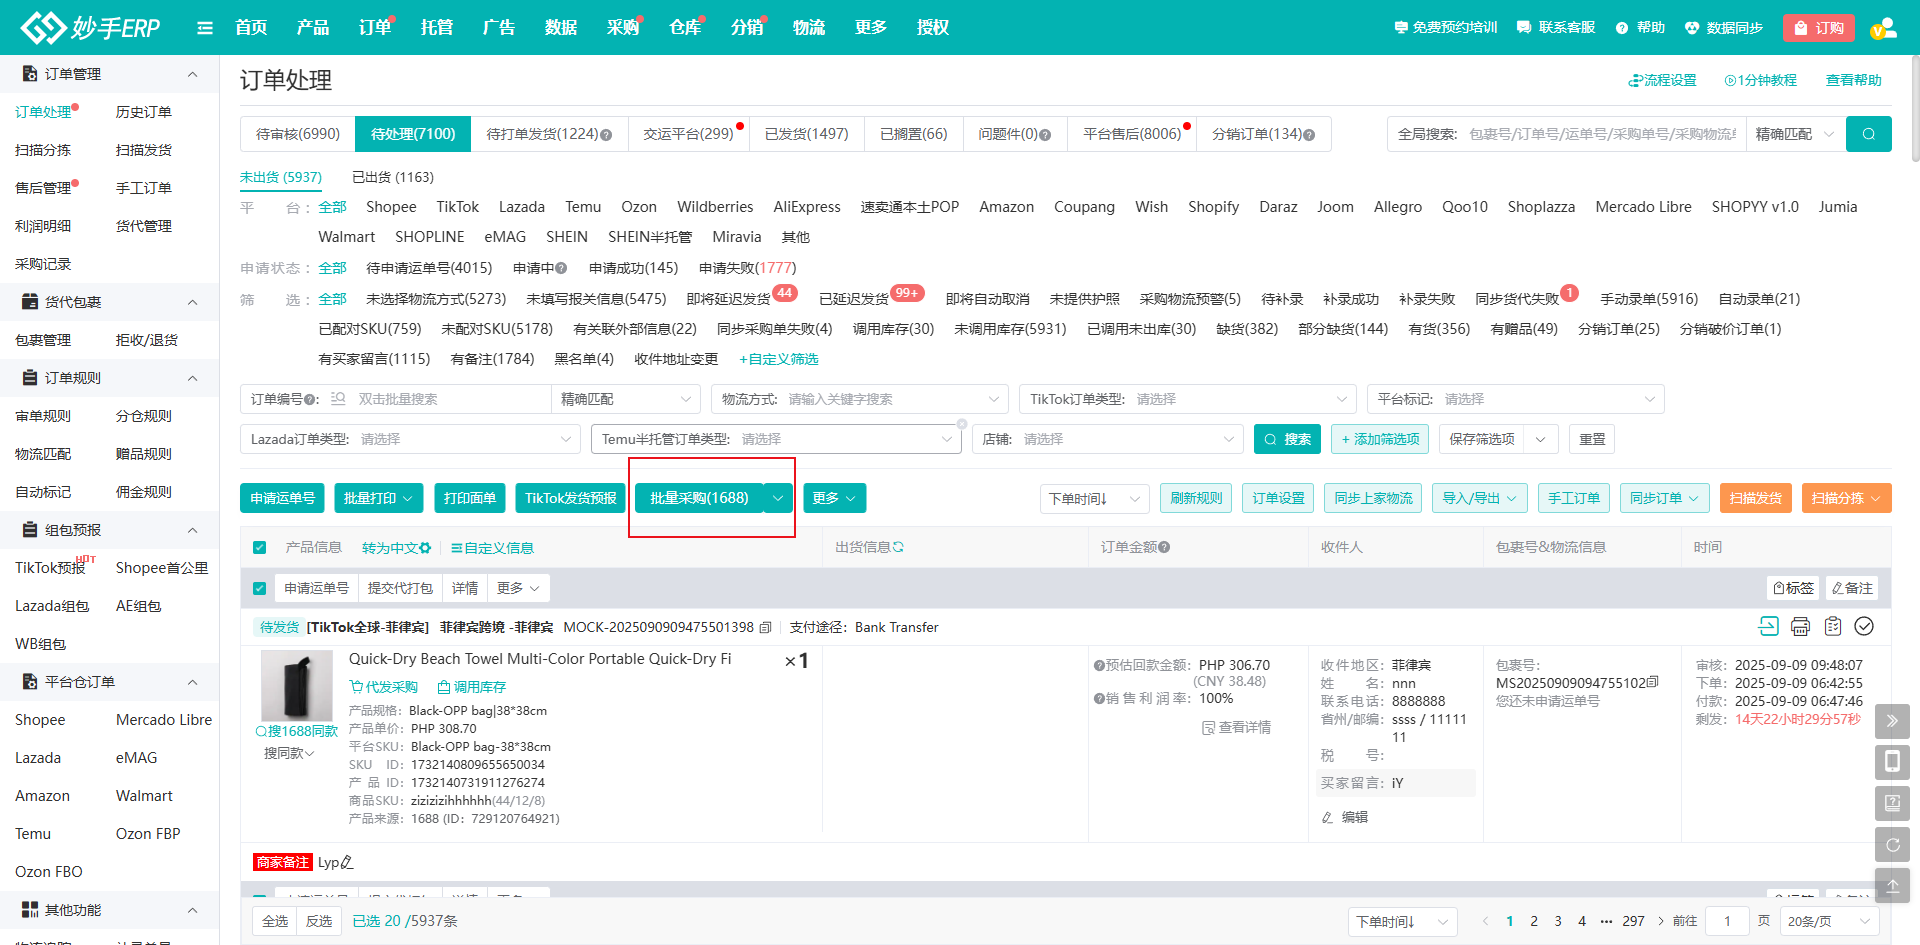Open the 20条/页 page size dropdown

(x=1829, y=921)
